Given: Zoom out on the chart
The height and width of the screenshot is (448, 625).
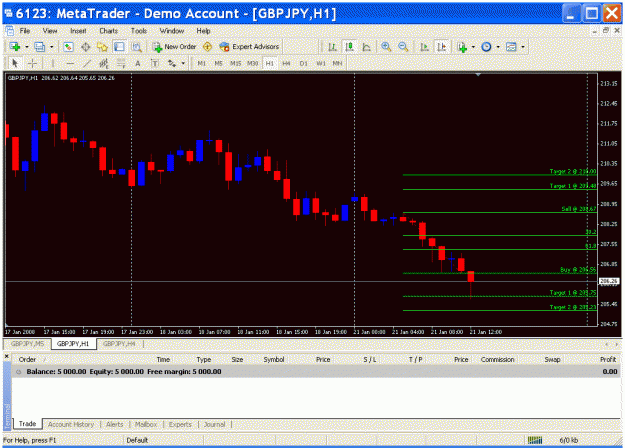Looking at the screenshot, I should (403, 47).
